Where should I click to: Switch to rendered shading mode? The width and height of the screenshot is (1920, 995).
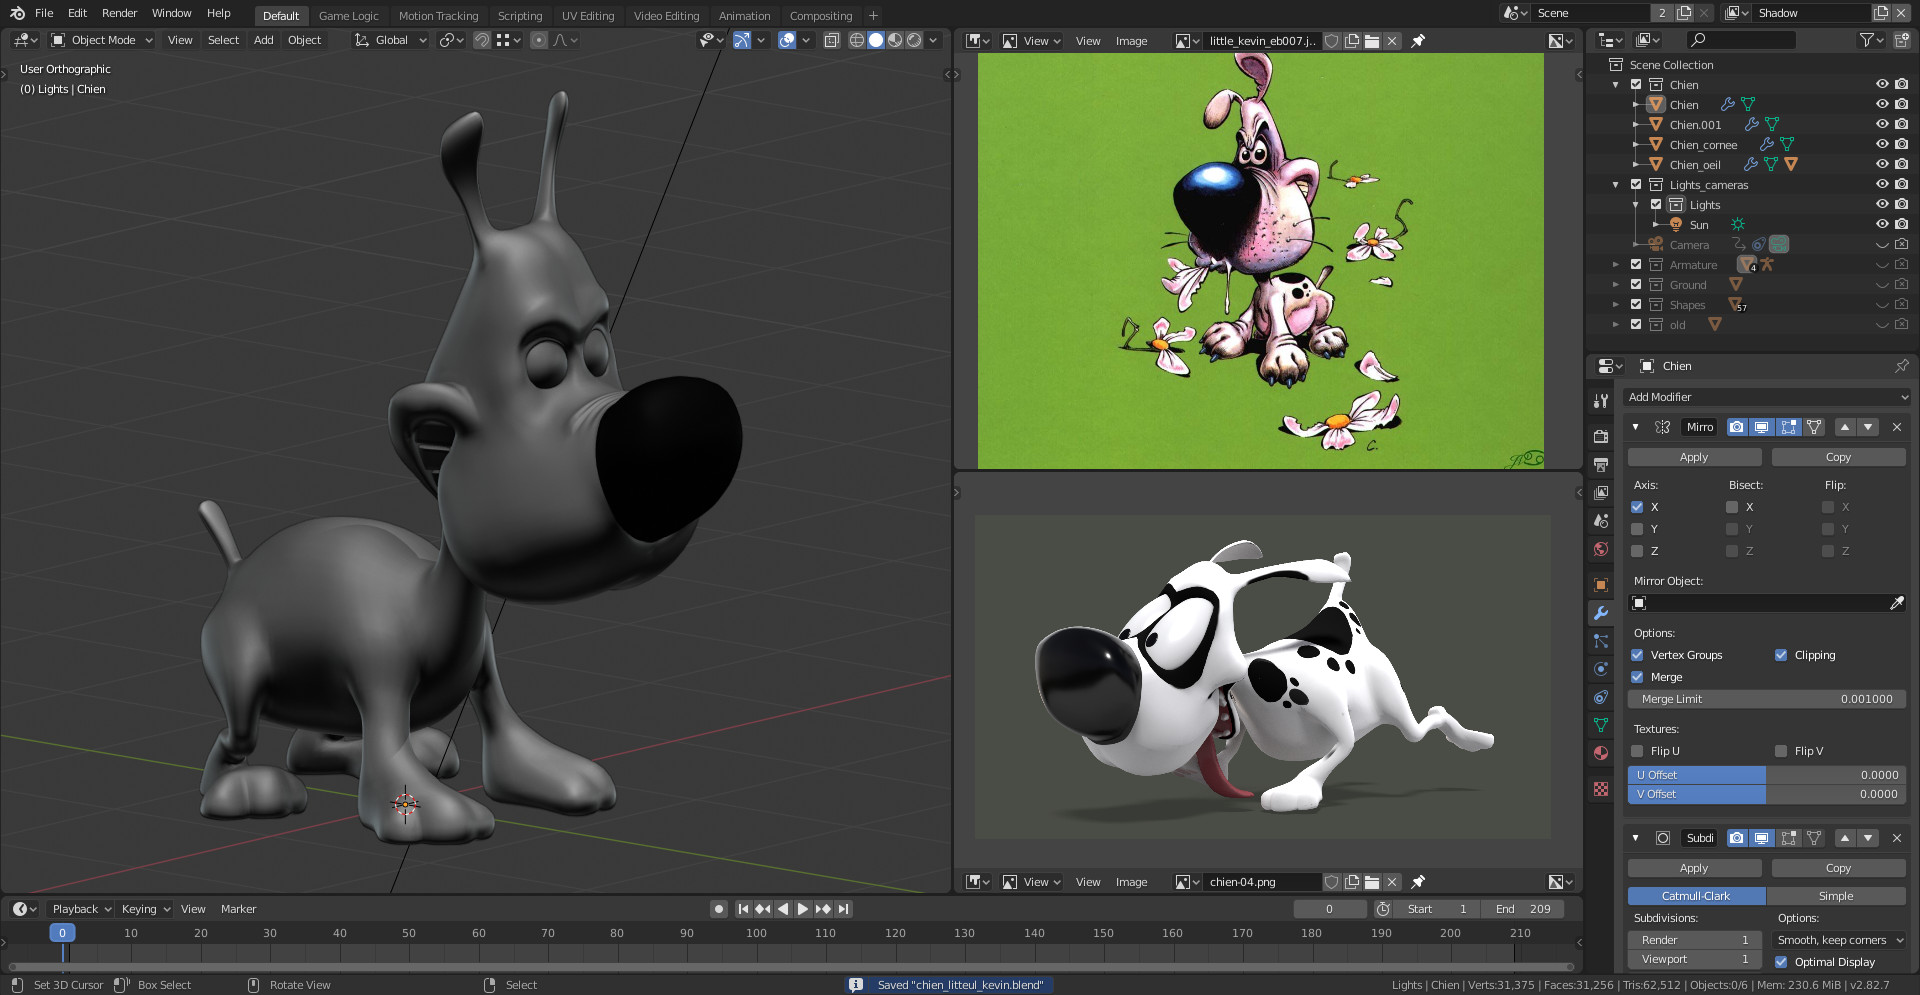(914, 40)
